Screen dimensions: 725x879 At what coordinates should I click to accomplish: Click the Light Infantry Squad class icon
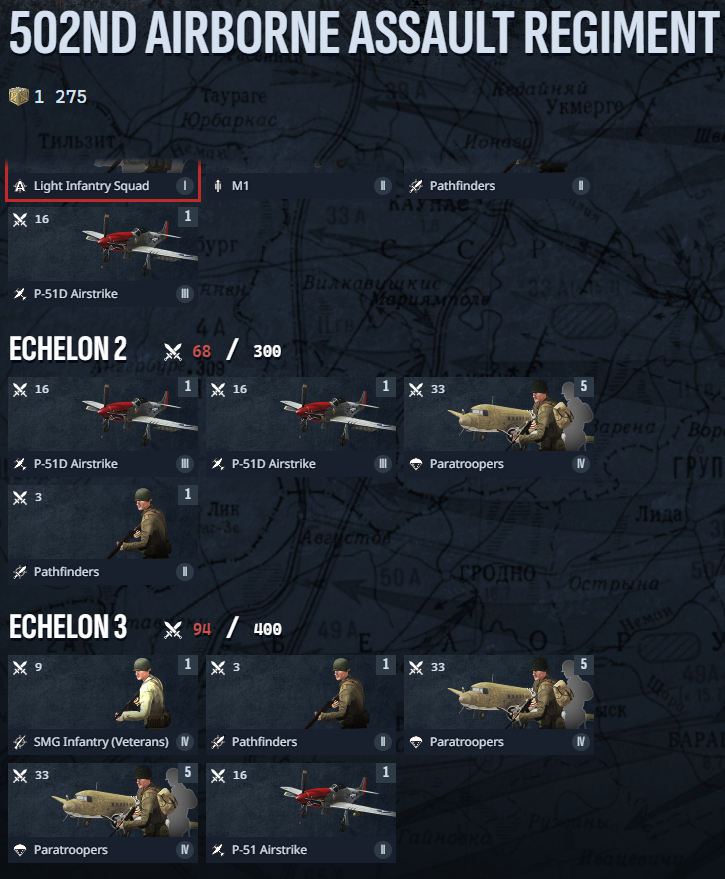point(20,186)
